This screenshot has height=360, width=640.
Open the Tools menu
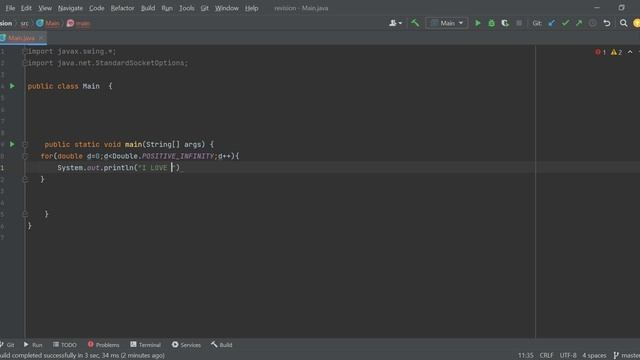(x=187, y=8)
